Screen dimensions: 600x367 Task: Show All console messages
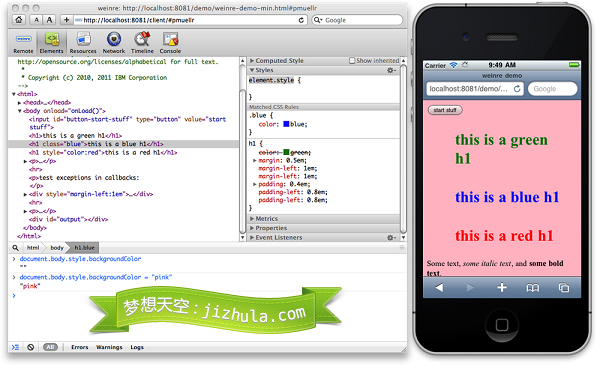[x=50, y=347]
